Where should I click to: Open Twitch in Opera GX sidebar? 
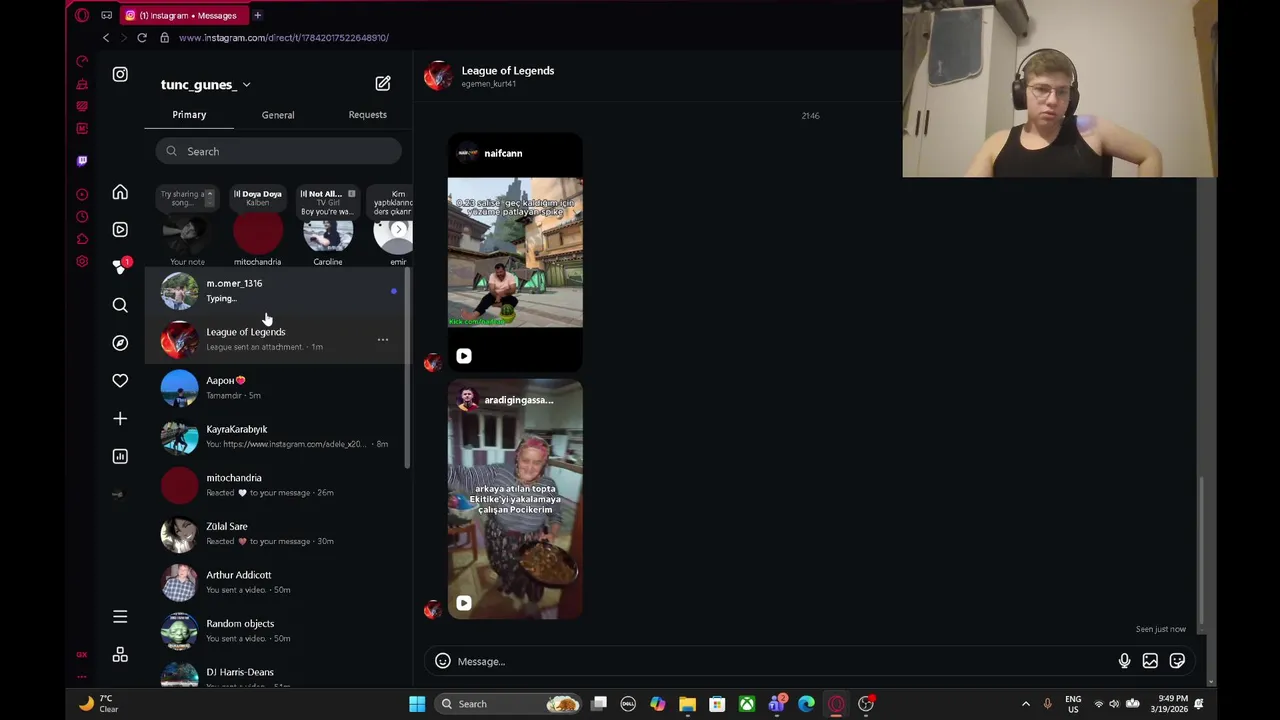[x=82, y=160]
